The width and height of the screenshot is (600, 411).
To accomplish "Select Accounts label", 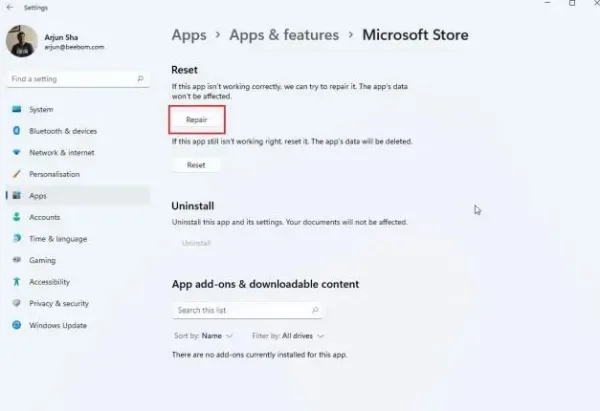I will click(44, 217).
